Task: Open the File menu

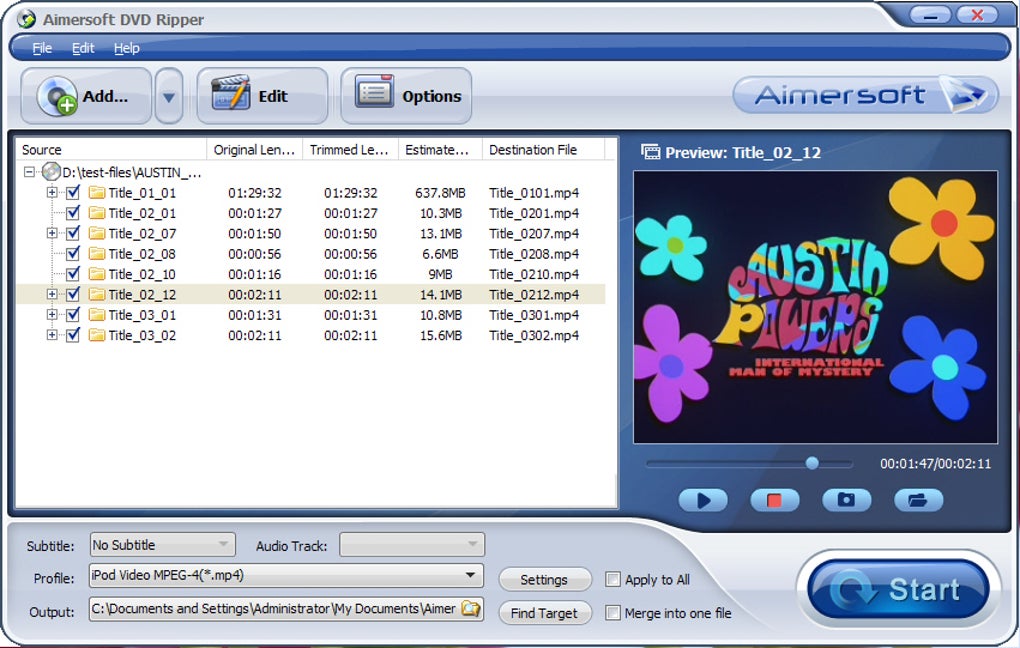Action: coord(42,48)
